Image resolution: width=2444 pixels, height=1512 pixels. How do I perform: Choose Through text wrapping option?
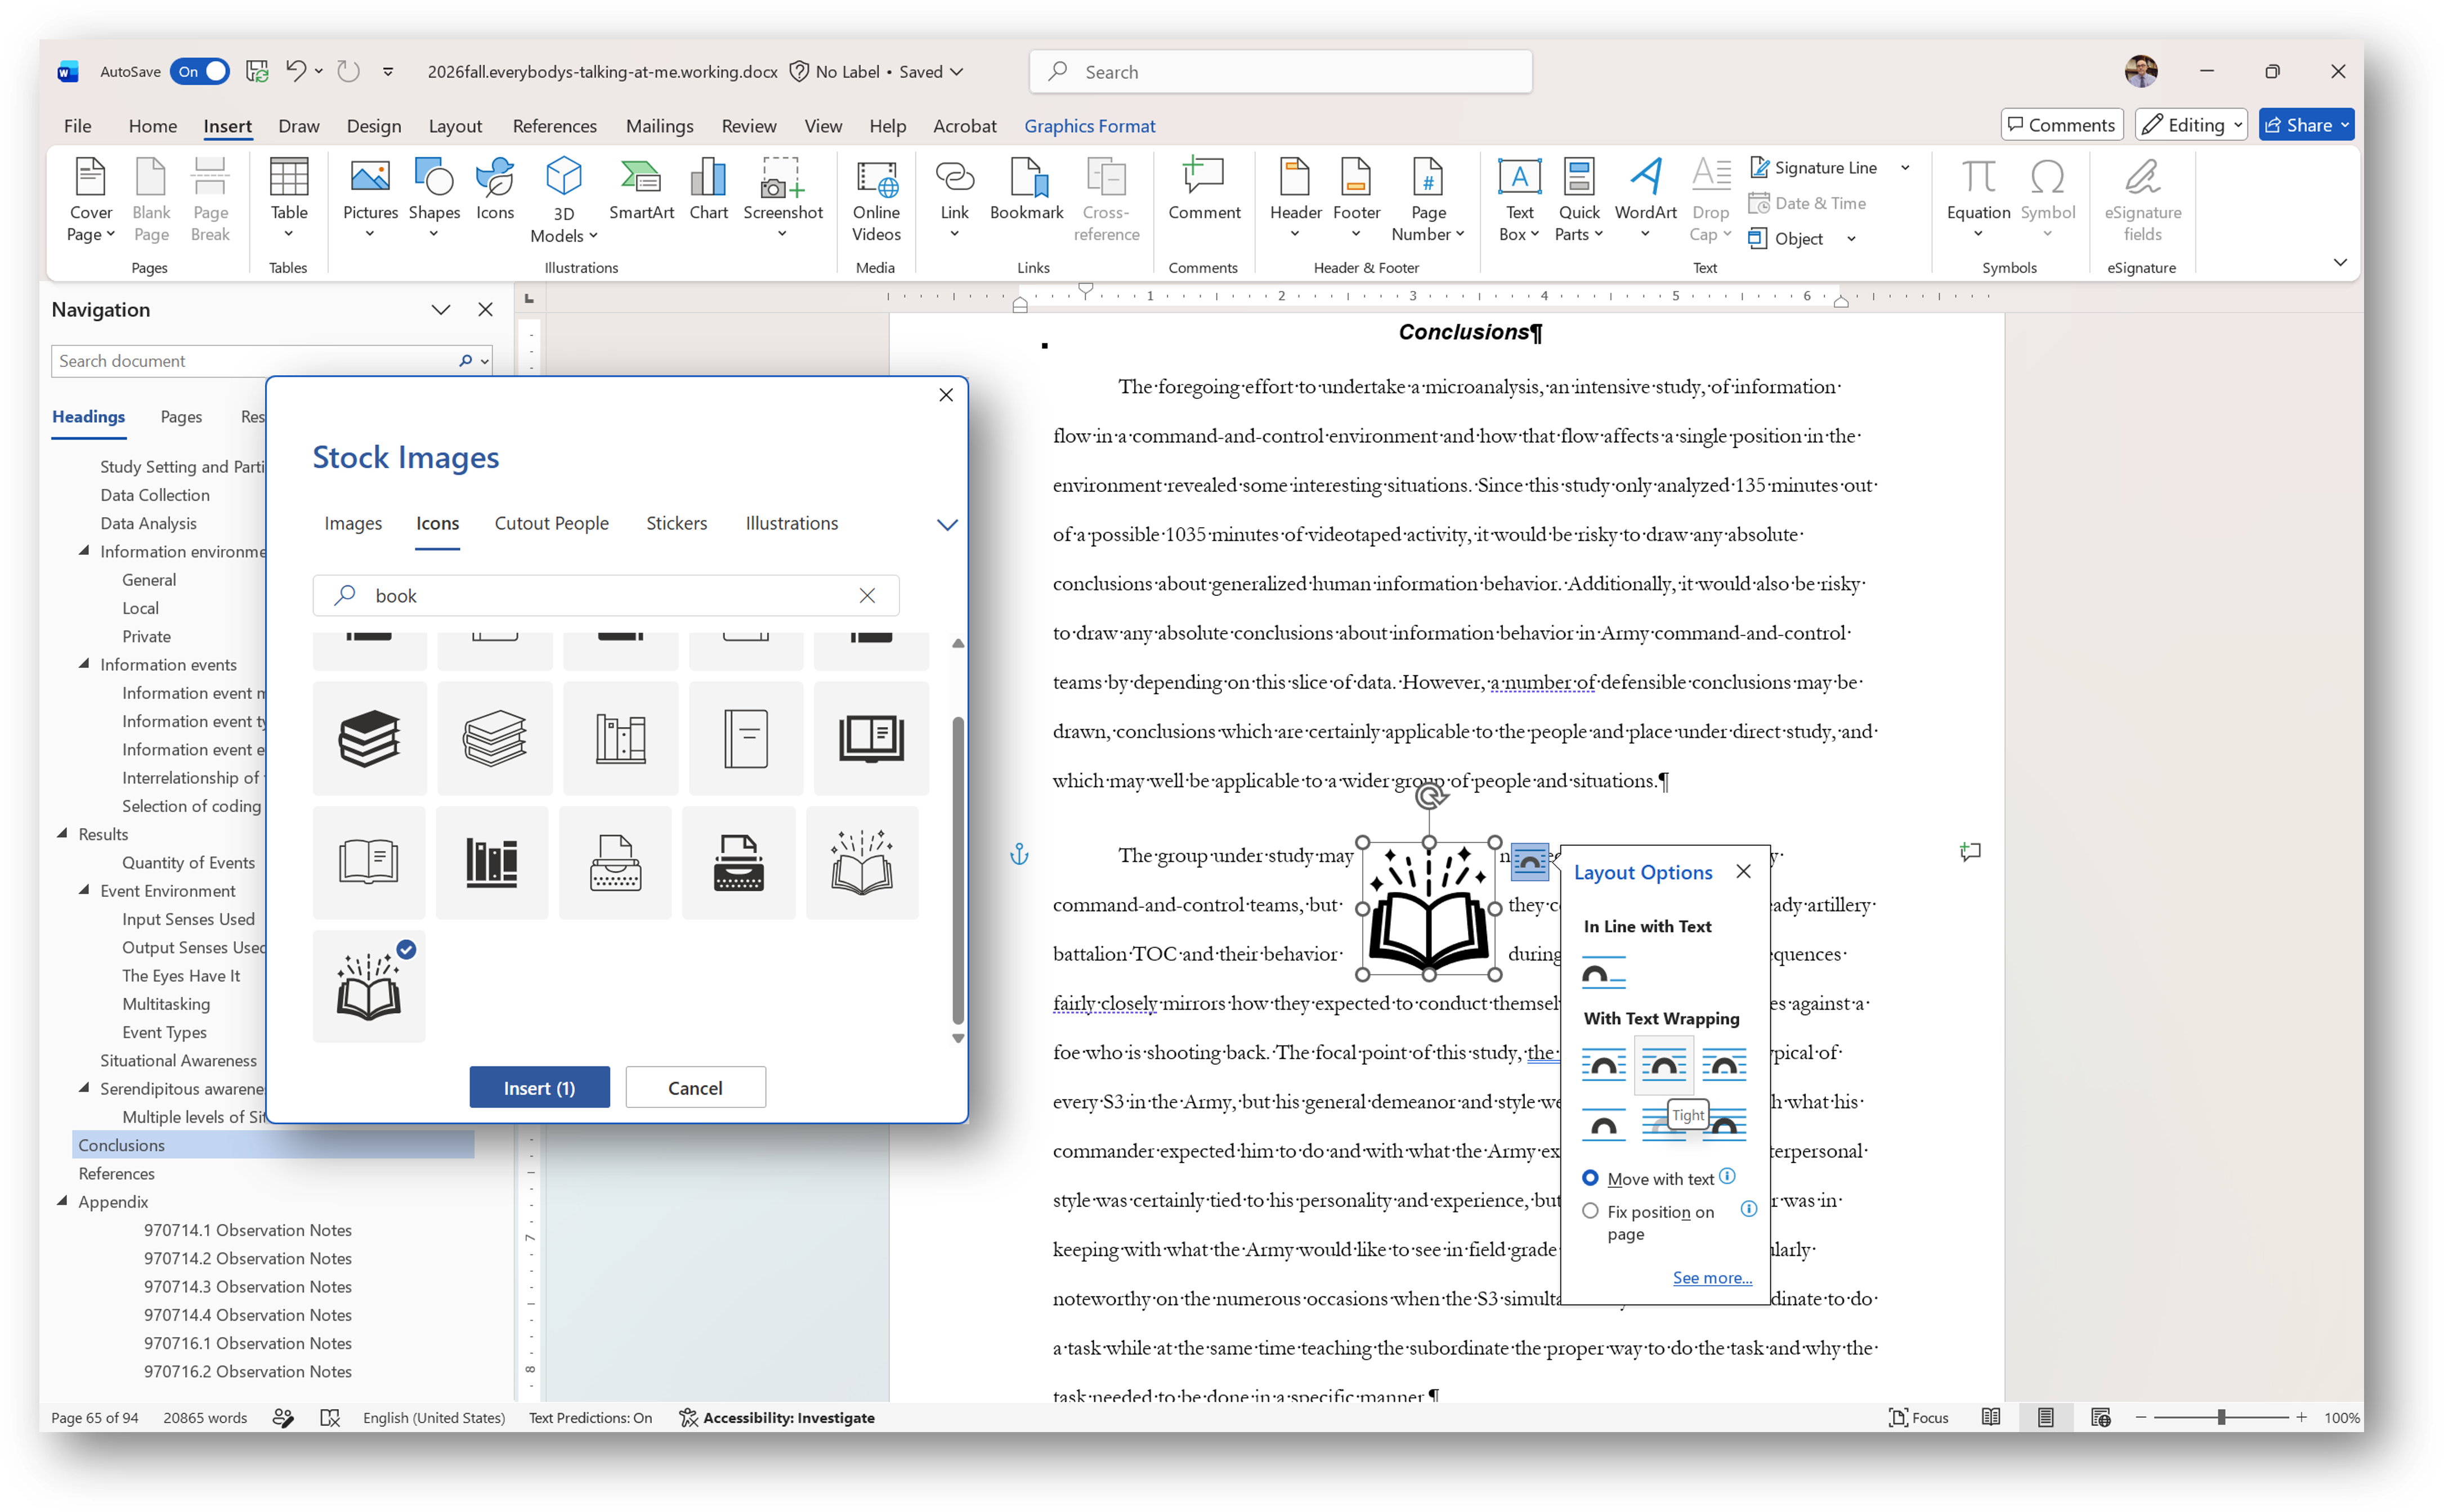click(1724, 1065)
